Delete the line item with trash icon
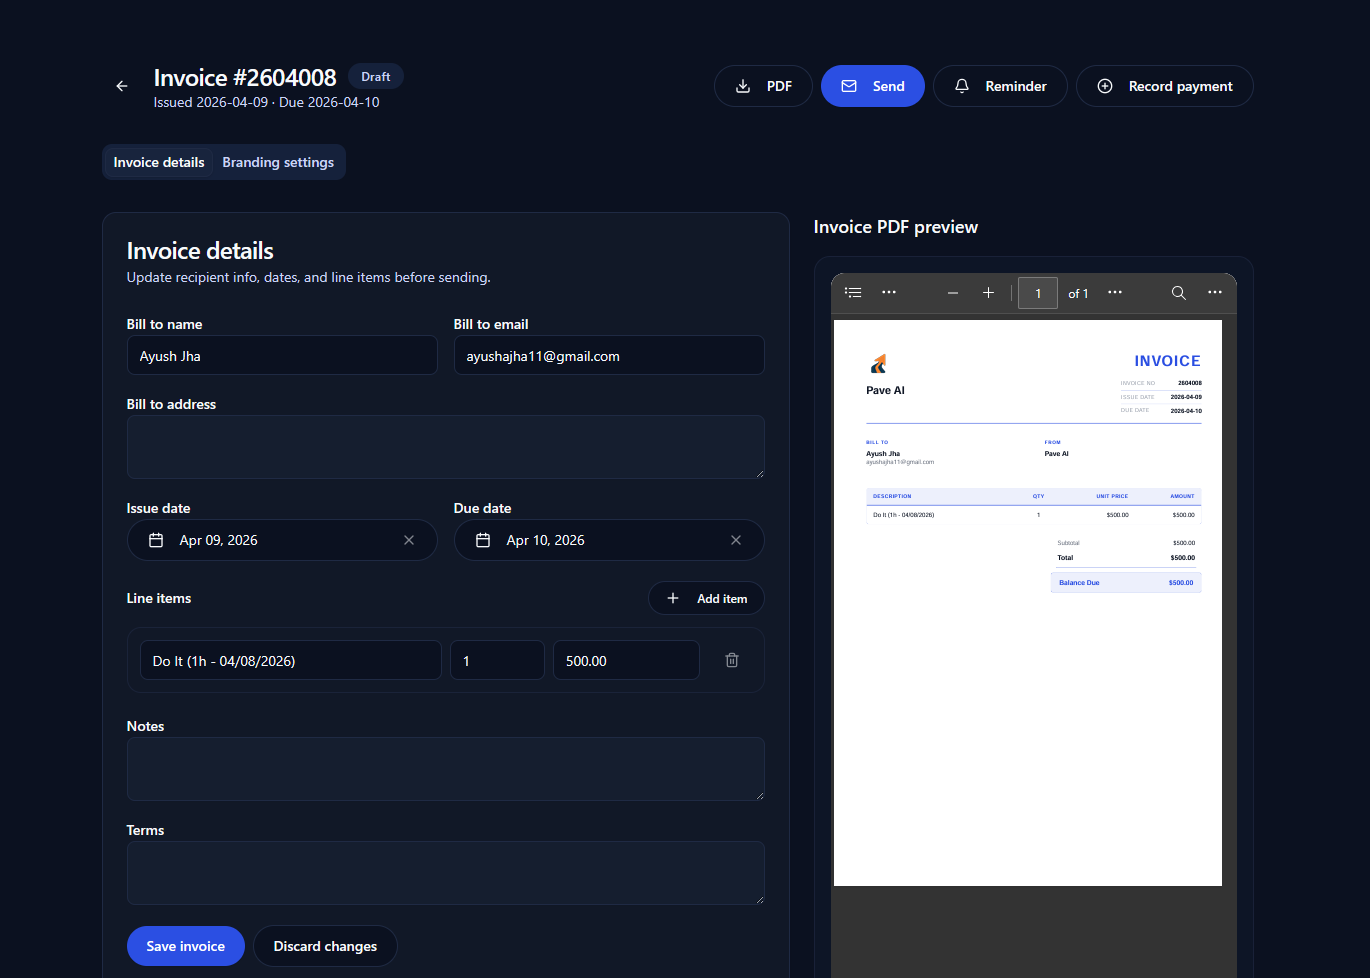The height and width of the screenshot is (978, 1370). 732,660
